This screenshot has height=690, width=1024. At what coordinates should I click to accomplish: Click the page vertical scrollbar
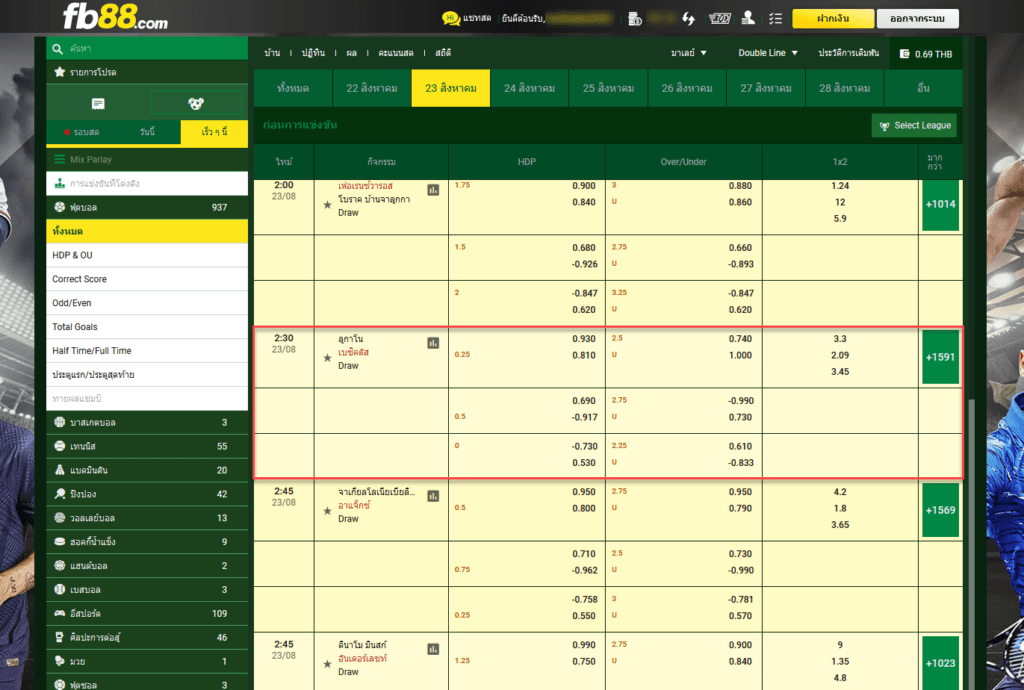[972, 542]
